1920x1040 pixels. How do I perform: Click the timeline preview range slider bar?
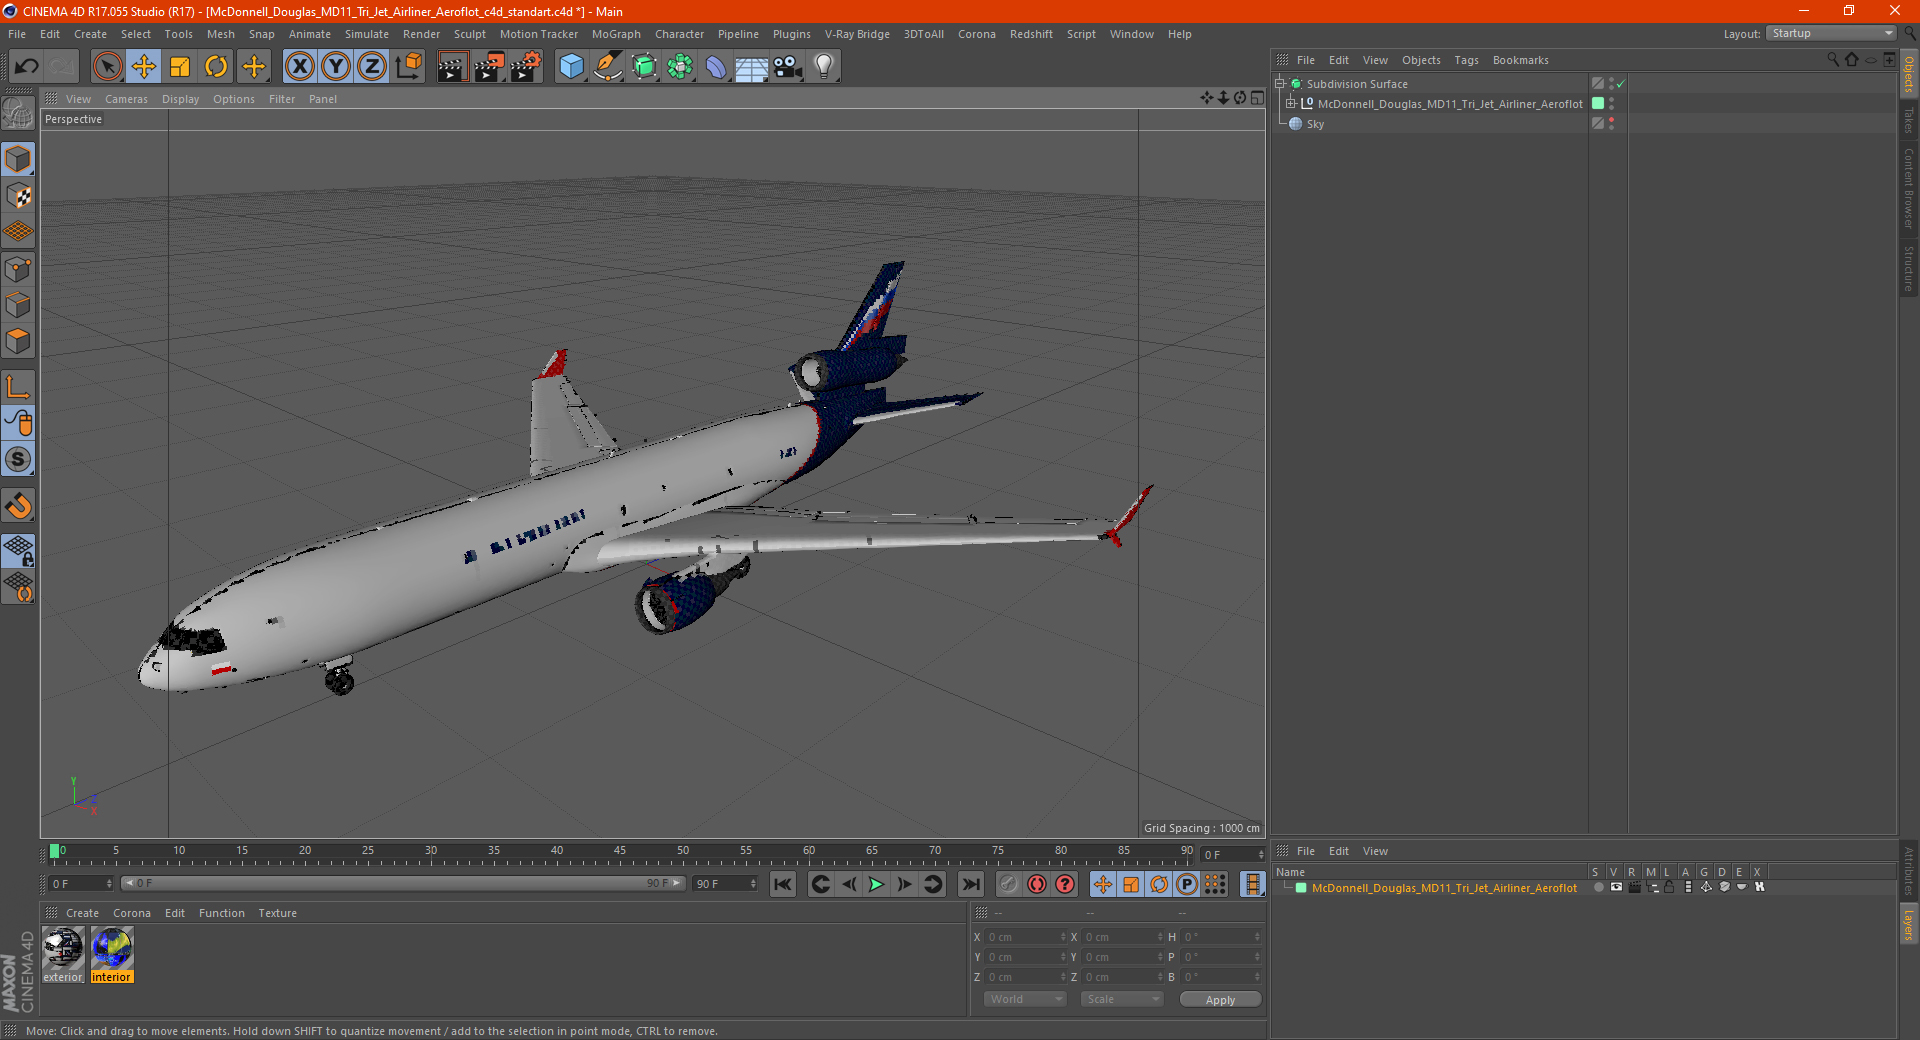pyautogui.click(x=402, y=883)
